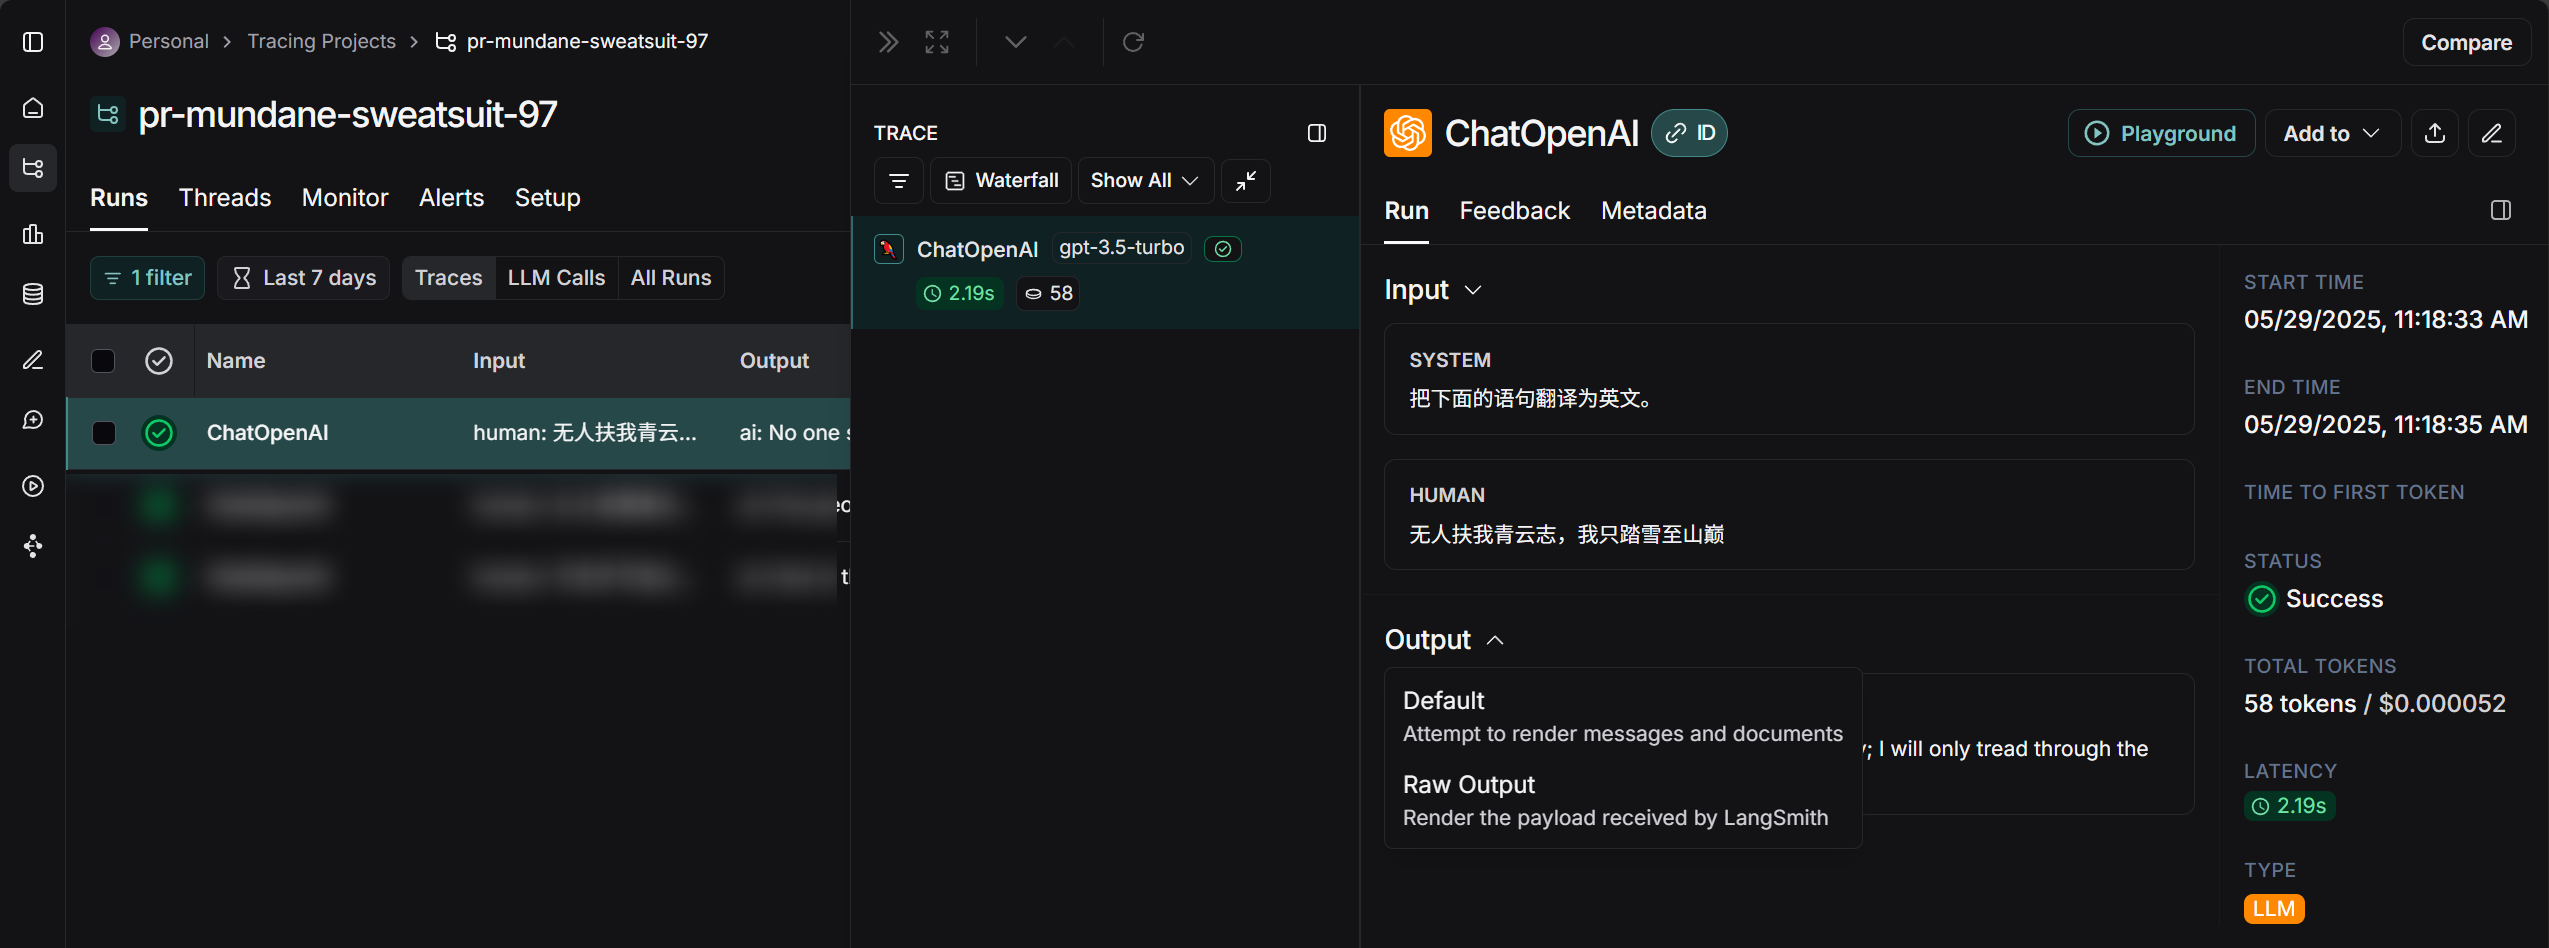Toggle the left sidebar panel icon
The image size is (2549, 948).
coord(33,42)
